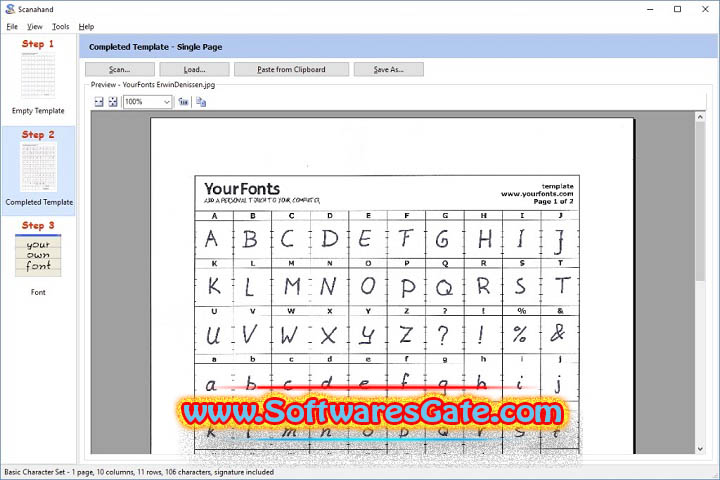Image resolution: width=720 pixels, height=480 pixels.
Task: Select the Step 1 Empty Template thumbnail
Action: pos(38,75)
